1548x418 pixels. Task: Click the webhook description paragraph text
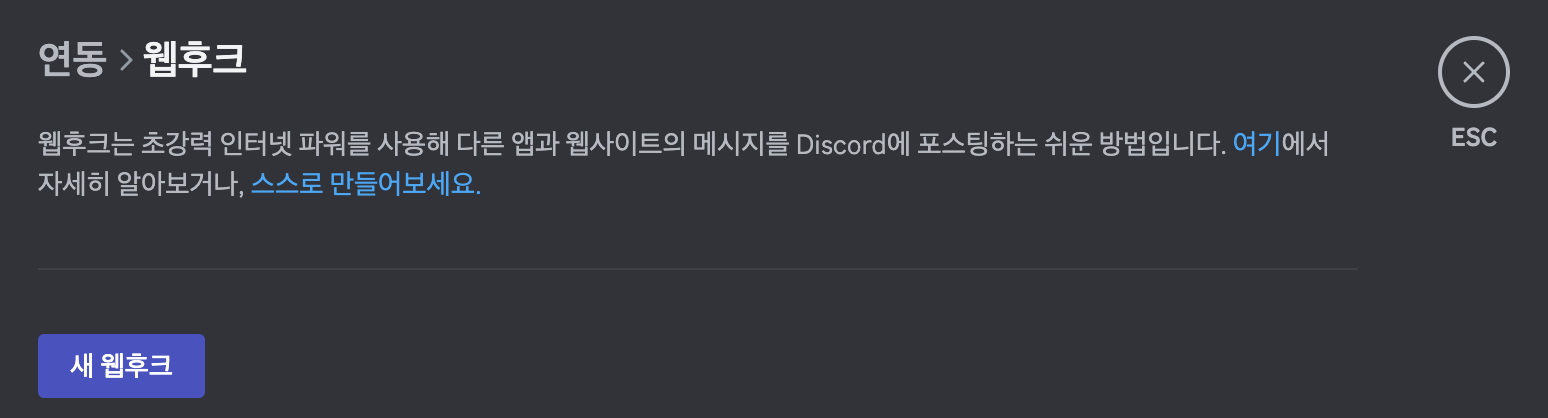[x=683, y=165]
